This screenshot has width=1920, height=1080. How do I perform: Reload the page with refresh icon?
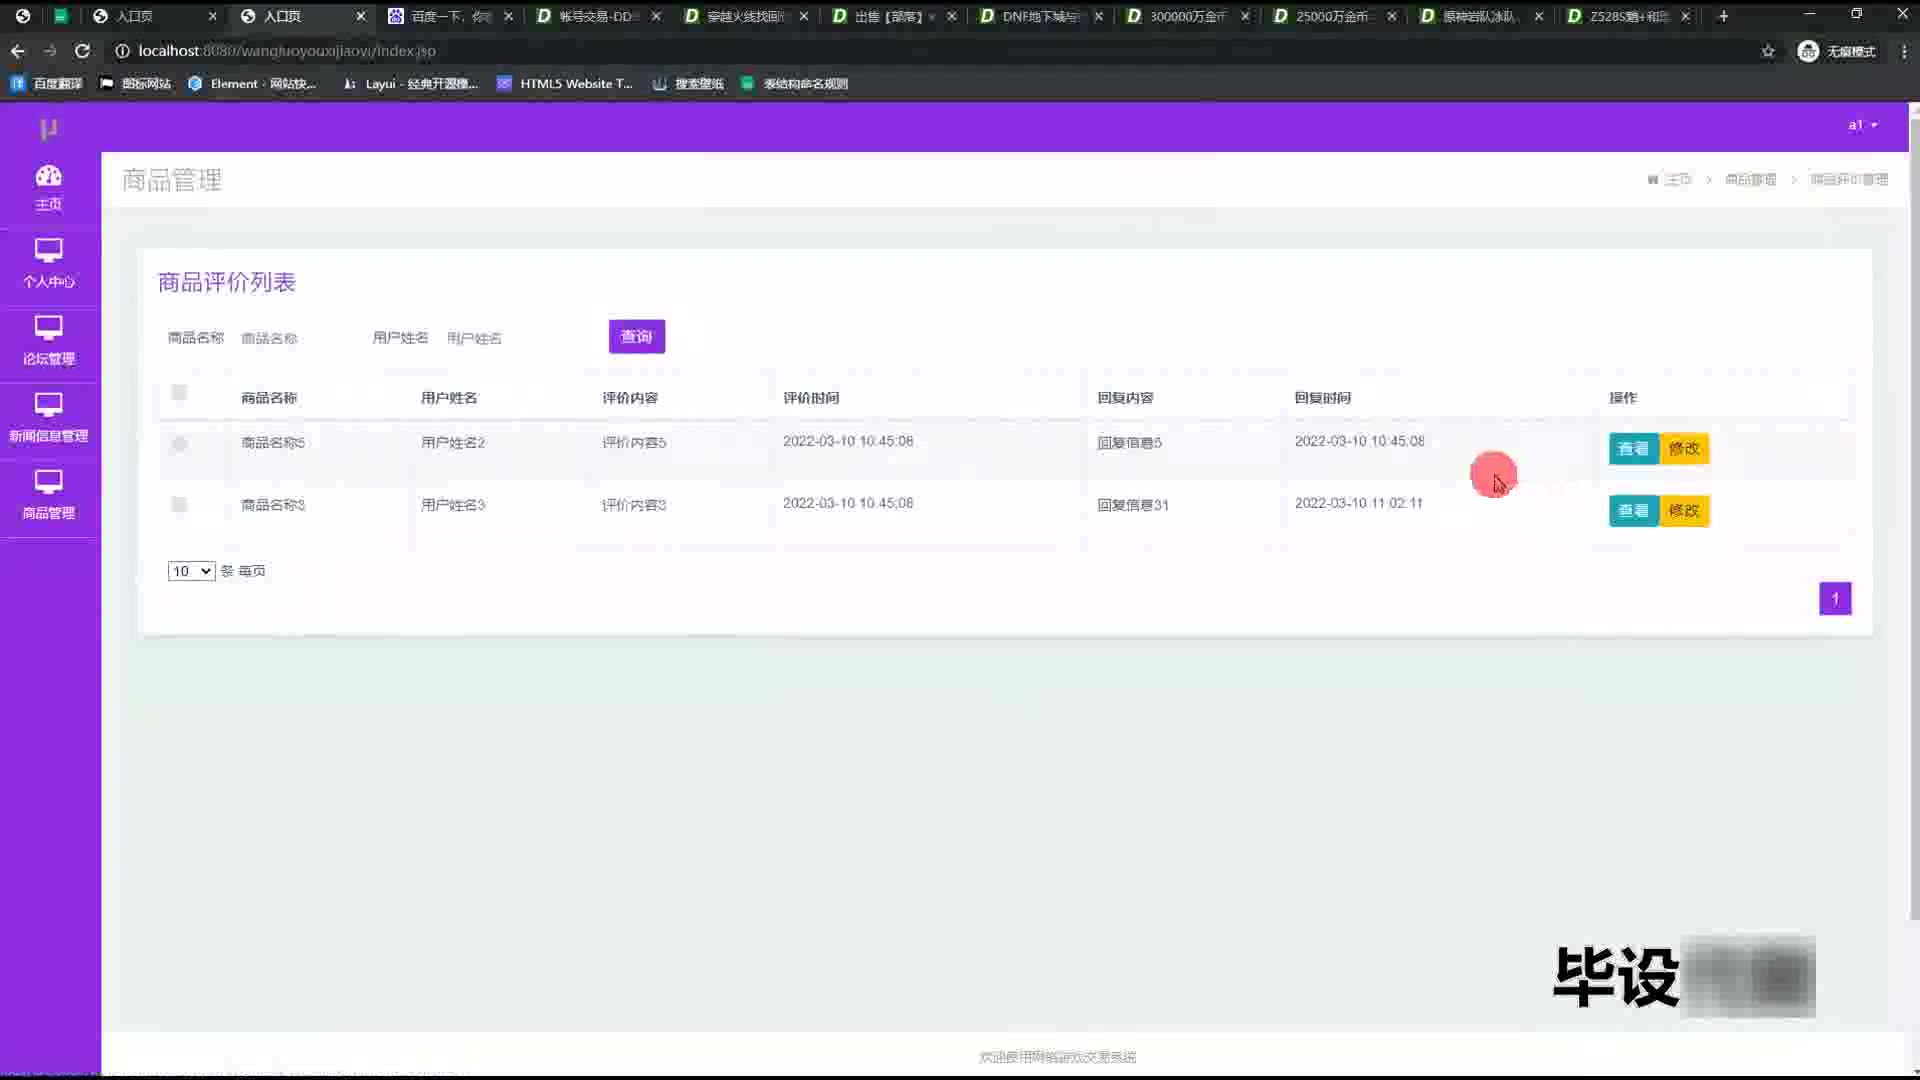coord(83,51)
